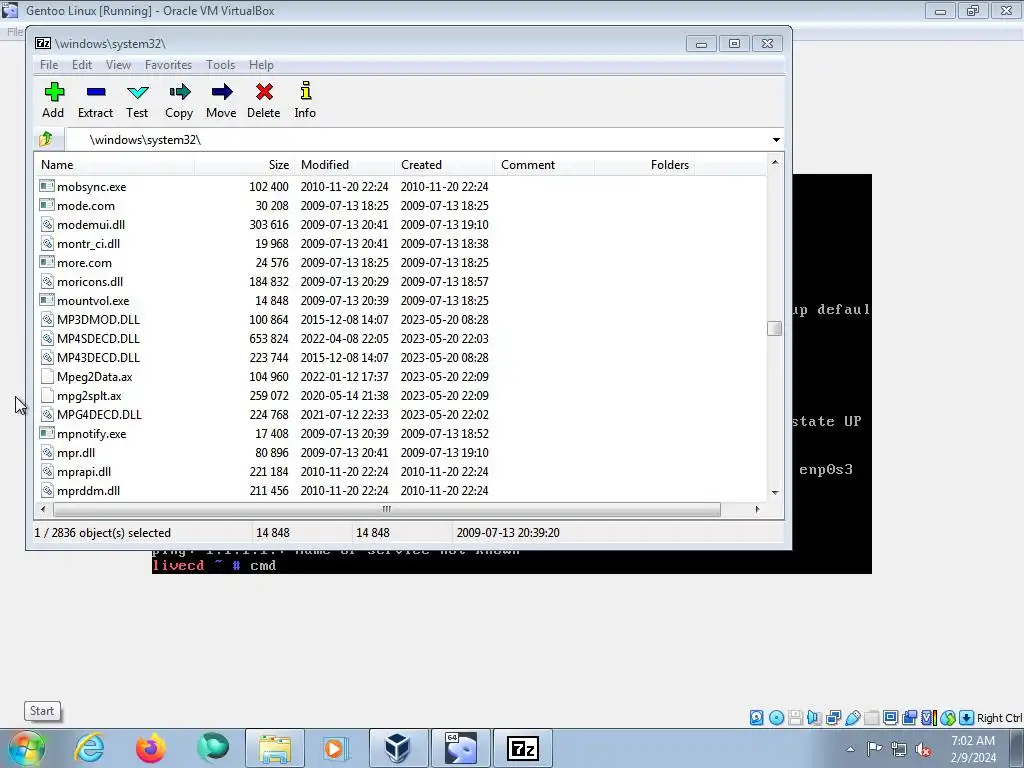
Task: Click the network tray icon
Action: (x=899, y=750)
